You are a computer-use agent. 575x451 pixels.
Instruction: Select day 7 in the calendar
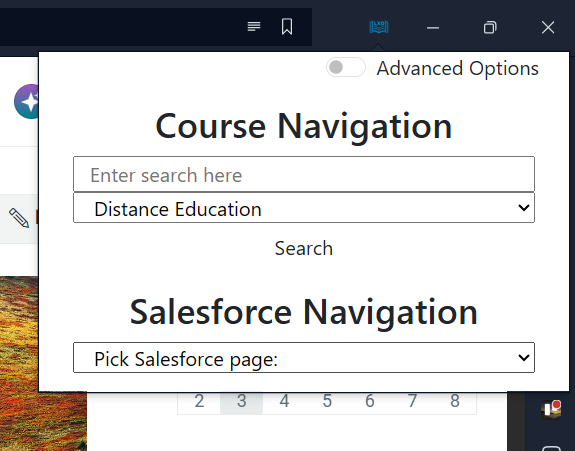coord(412,402)
